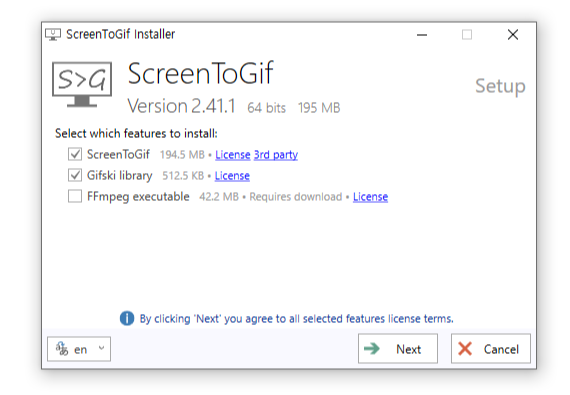Open the en language dropdown
Image resolution: width=570 pixels, height=395 pixels.
[79, 349]
